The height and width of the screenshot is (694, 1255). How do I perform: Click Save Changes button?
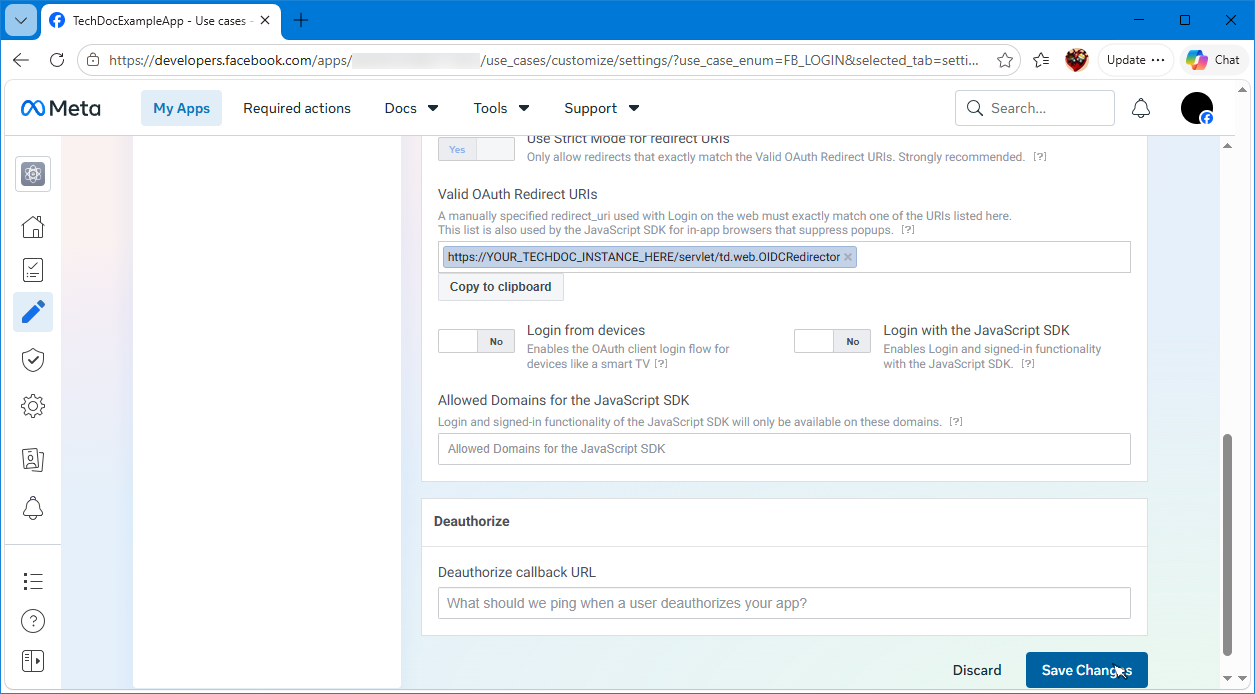pyautogui.click(x=1086, y=670)
